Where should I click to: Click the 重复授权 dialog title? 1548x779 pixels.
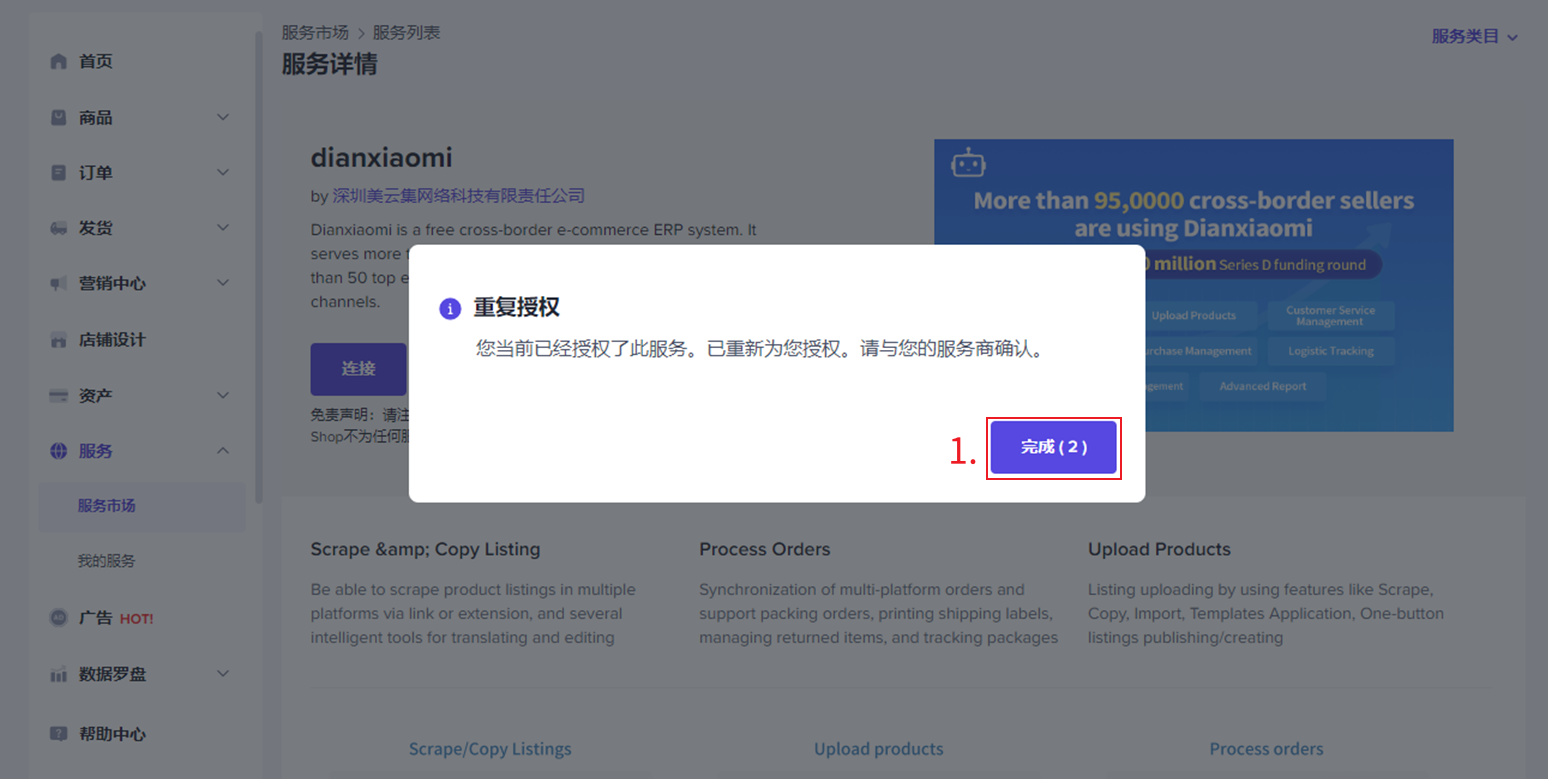pos(516,307)
